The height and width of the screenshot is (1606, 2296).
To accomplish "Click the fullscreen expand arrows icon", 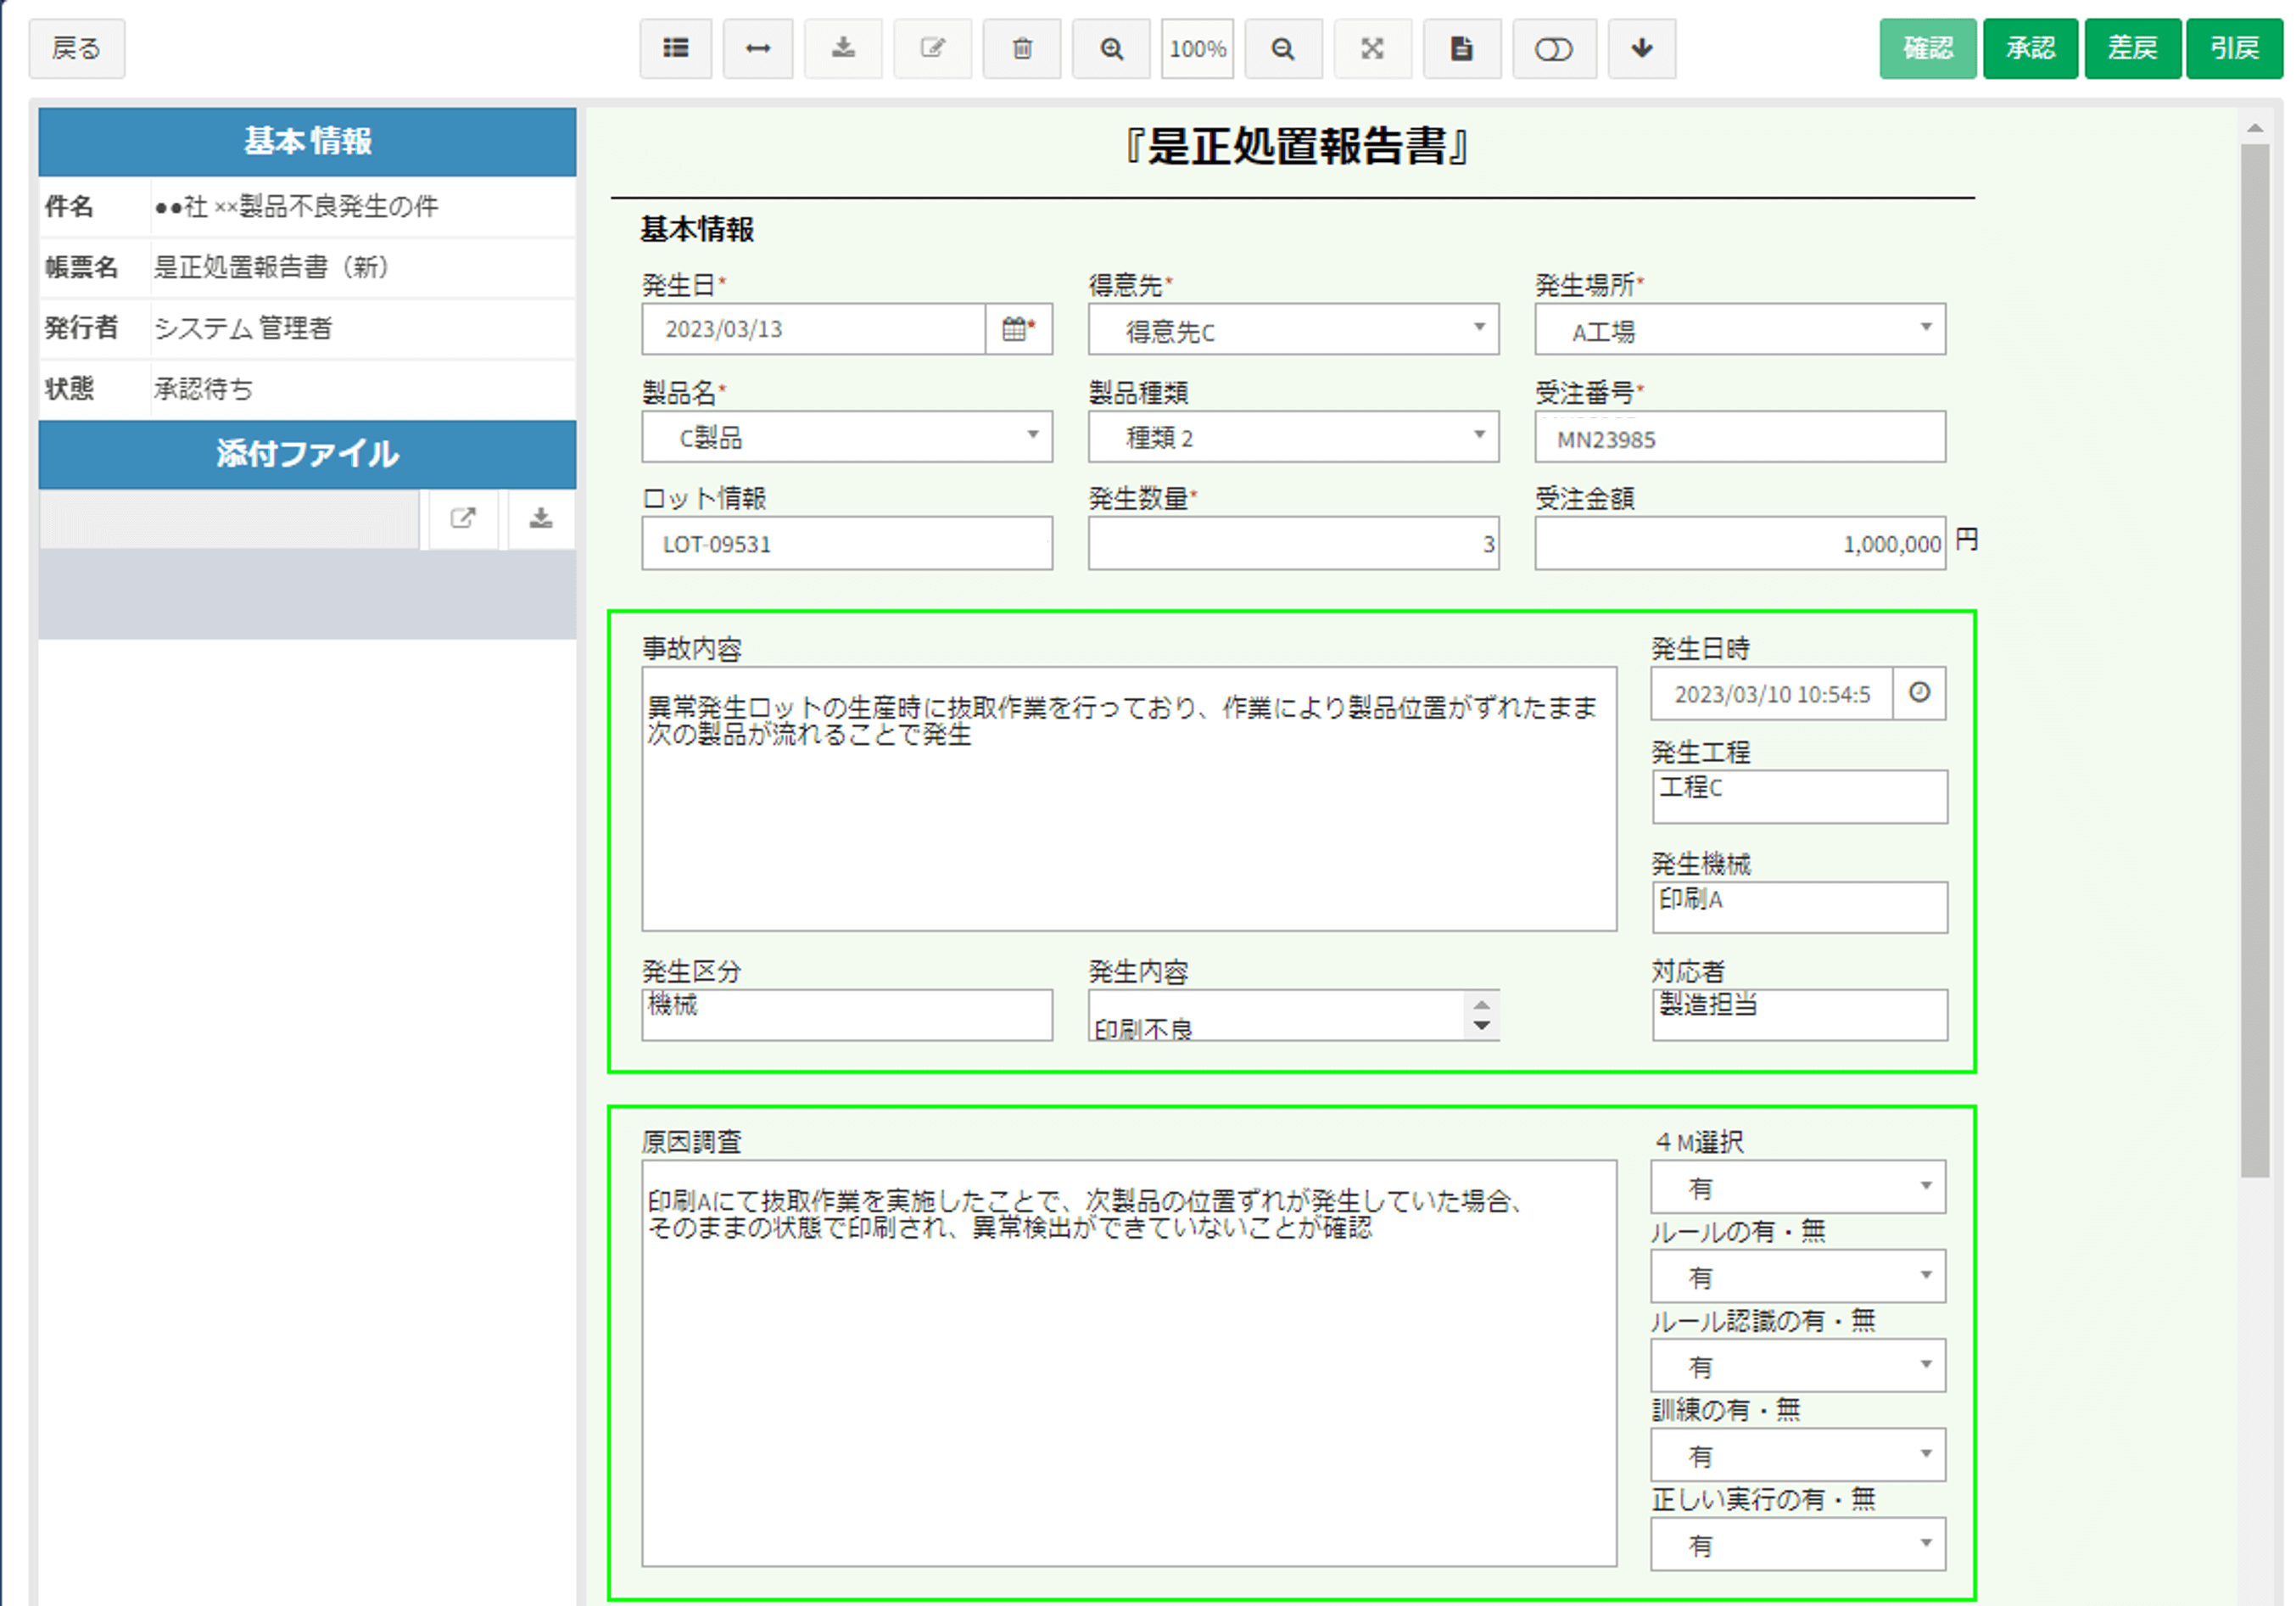I will click(x=1373, y=49).
